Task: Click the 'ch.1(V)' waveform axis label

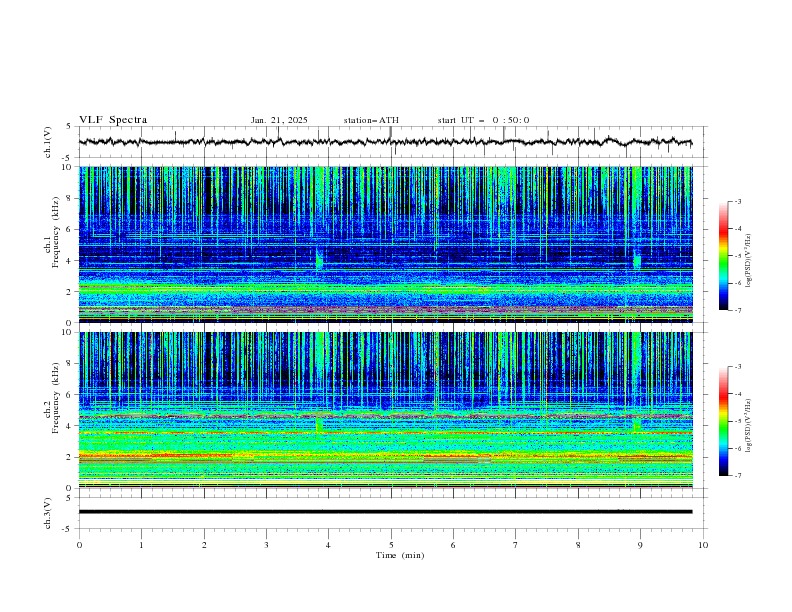Action: pyautogui.click(x=48, y=142)
